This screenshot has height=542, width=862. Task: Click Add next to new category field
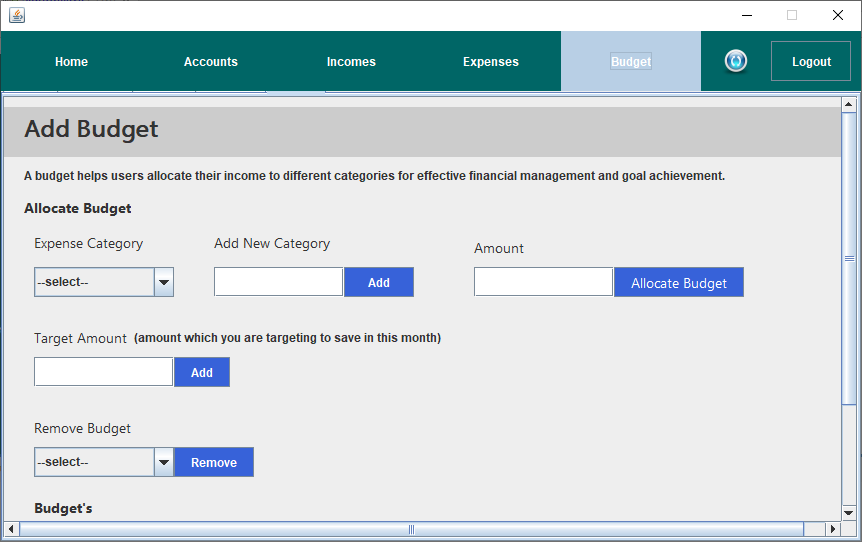tap(379, 283)
